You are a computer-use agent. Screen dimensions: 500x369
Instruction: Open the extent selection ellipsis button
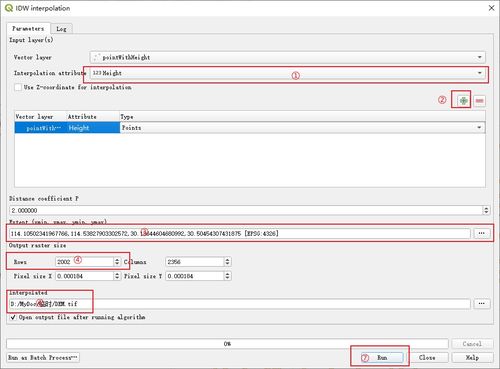click(482, 233)
